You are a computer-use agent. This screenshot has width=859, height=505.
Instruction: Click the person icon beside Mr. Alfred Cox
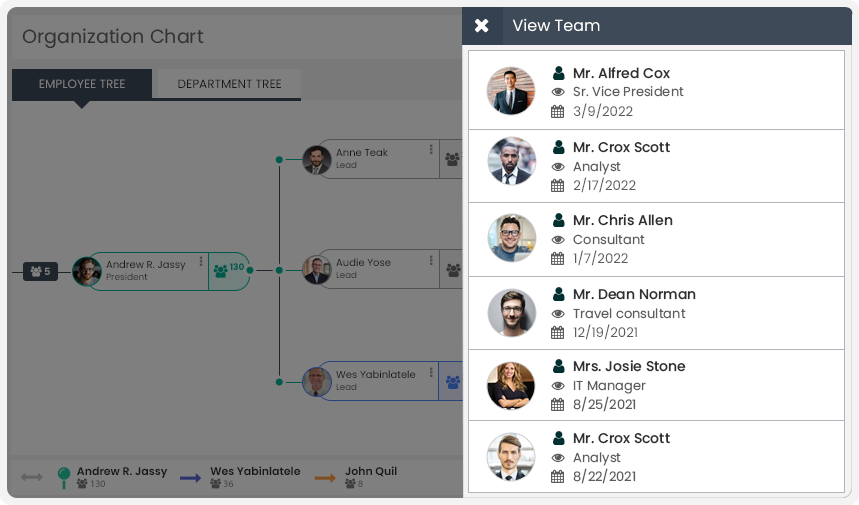(x=558, y=73)
